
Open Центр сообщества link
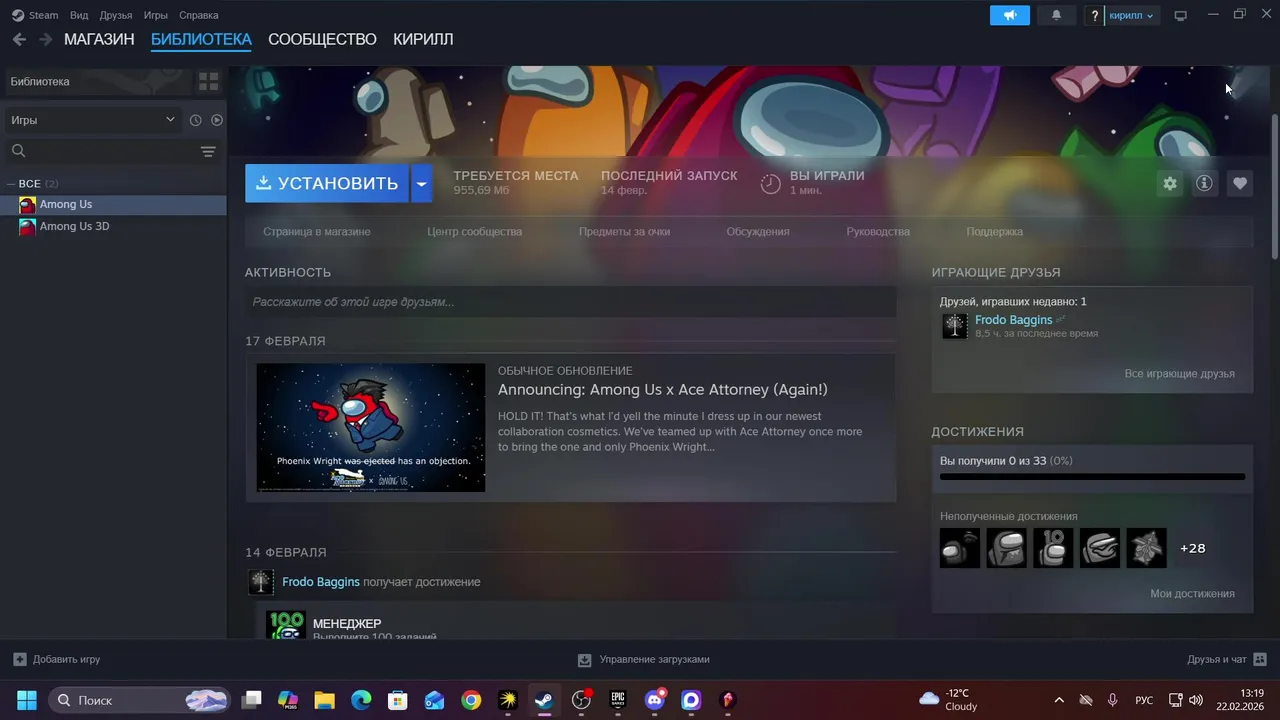tap(474, 231)
